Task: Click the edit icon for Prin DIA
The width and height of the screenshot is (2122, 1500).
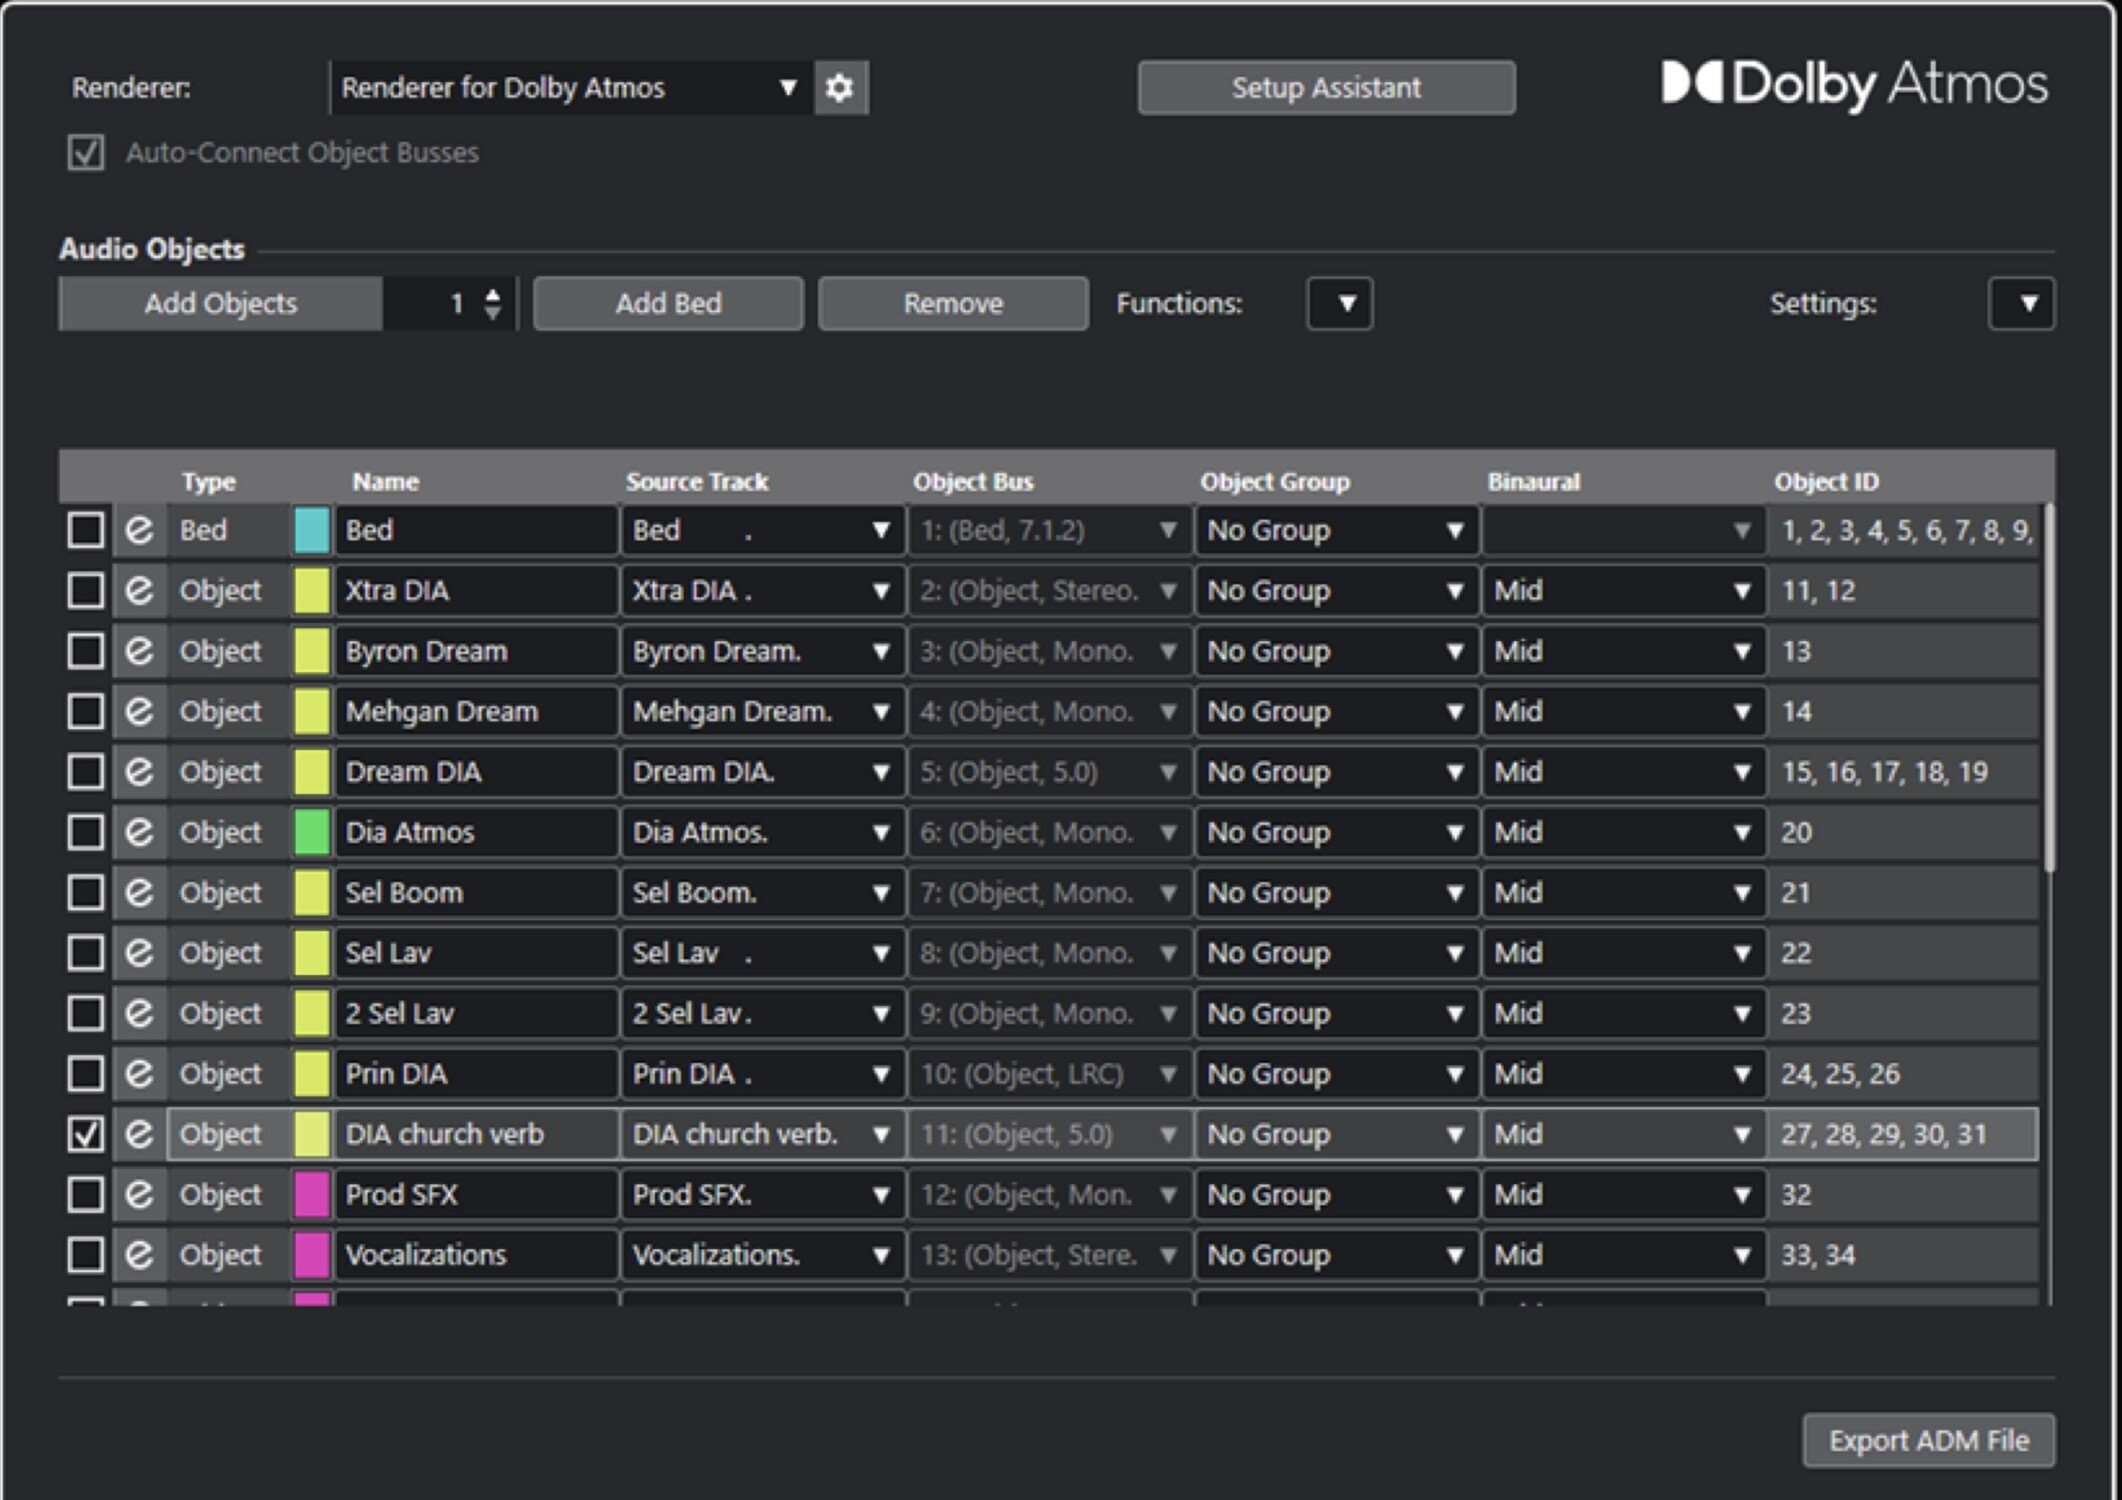Action: click(139, 1073)
